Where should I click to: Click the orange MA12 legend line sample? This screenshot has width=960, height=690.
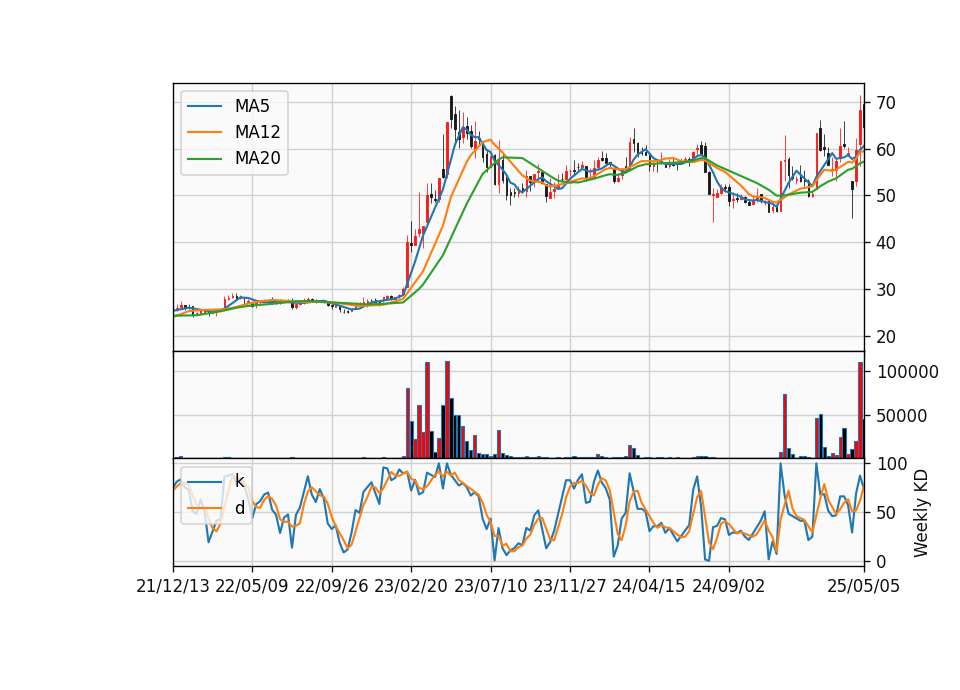[204, 132]
